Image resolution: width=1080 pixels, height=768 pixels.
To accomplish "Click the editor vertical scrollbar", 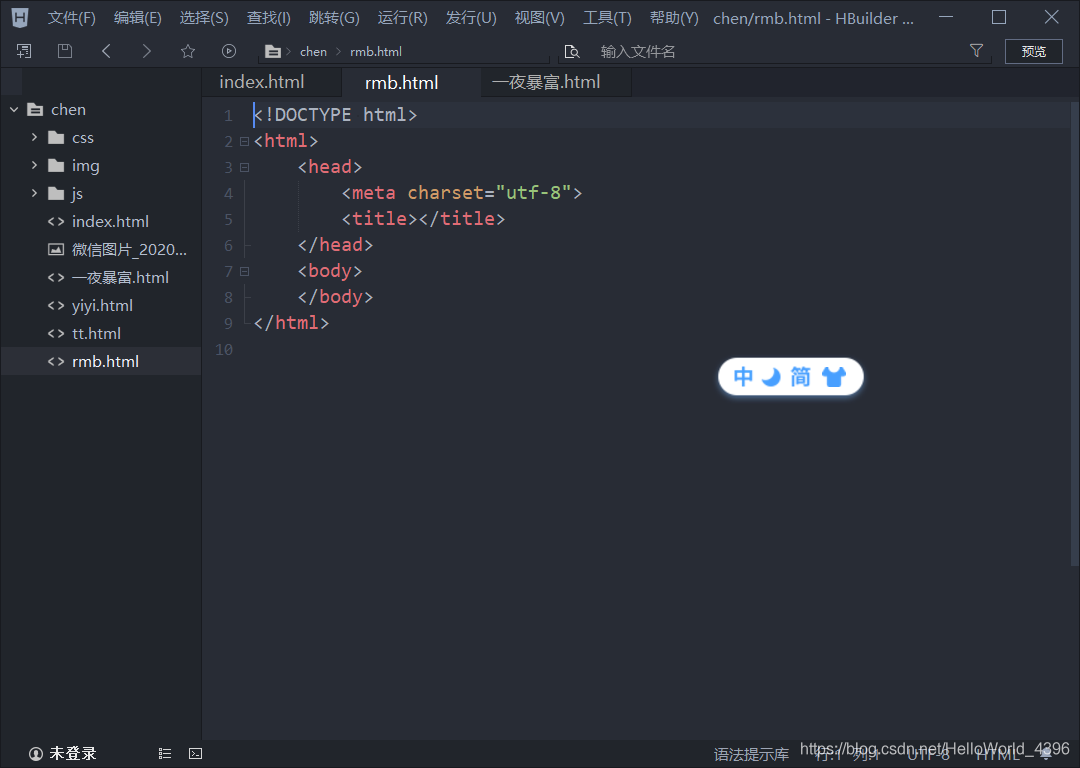I will [x=1074, y=334].
